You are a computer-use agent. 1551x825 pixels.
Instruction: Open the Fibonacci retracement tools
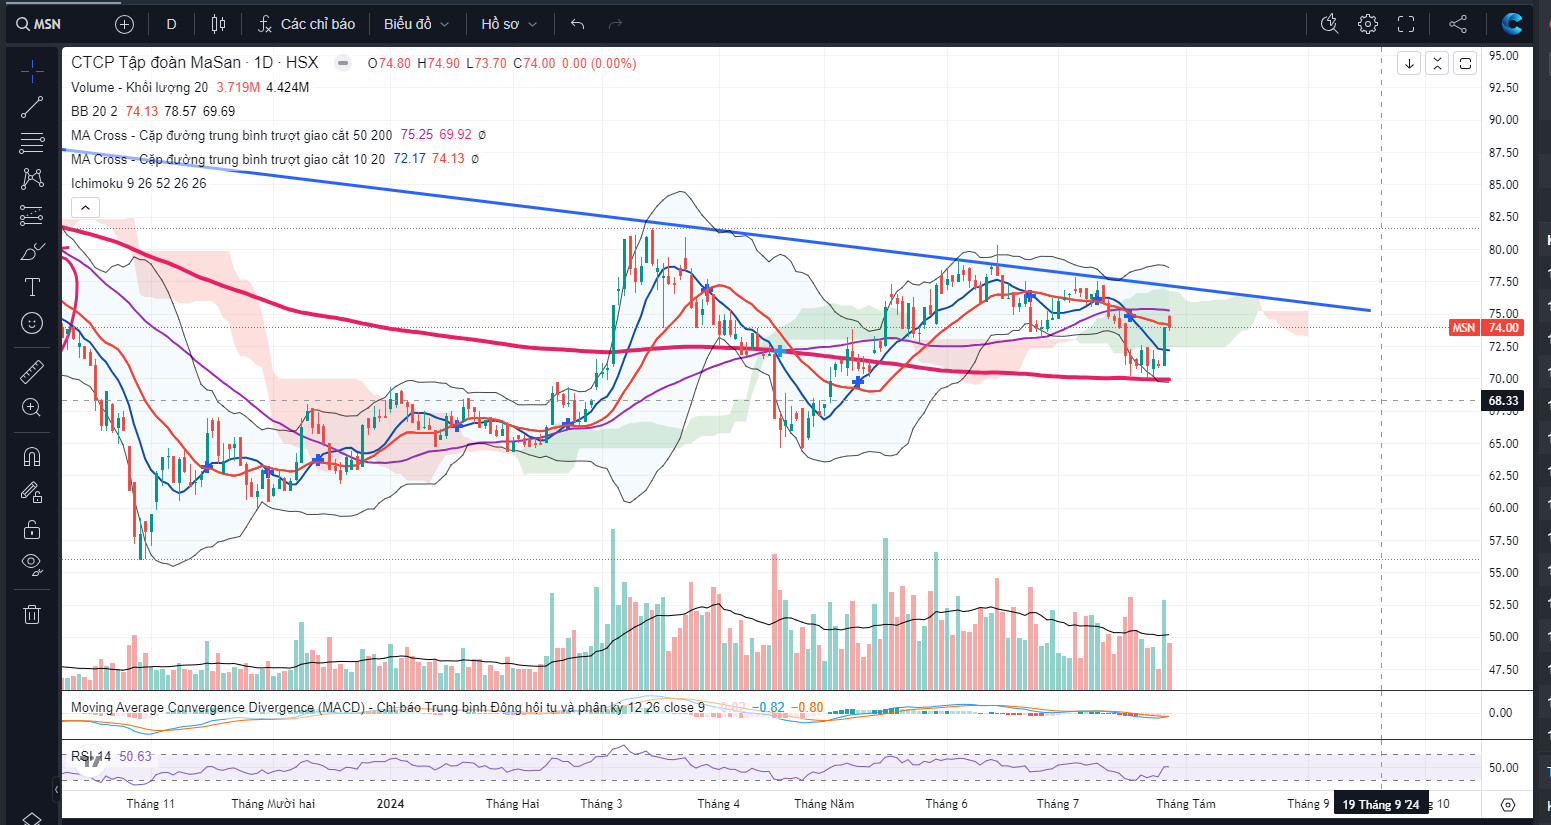pyautogui.click(x=32, y=143)
